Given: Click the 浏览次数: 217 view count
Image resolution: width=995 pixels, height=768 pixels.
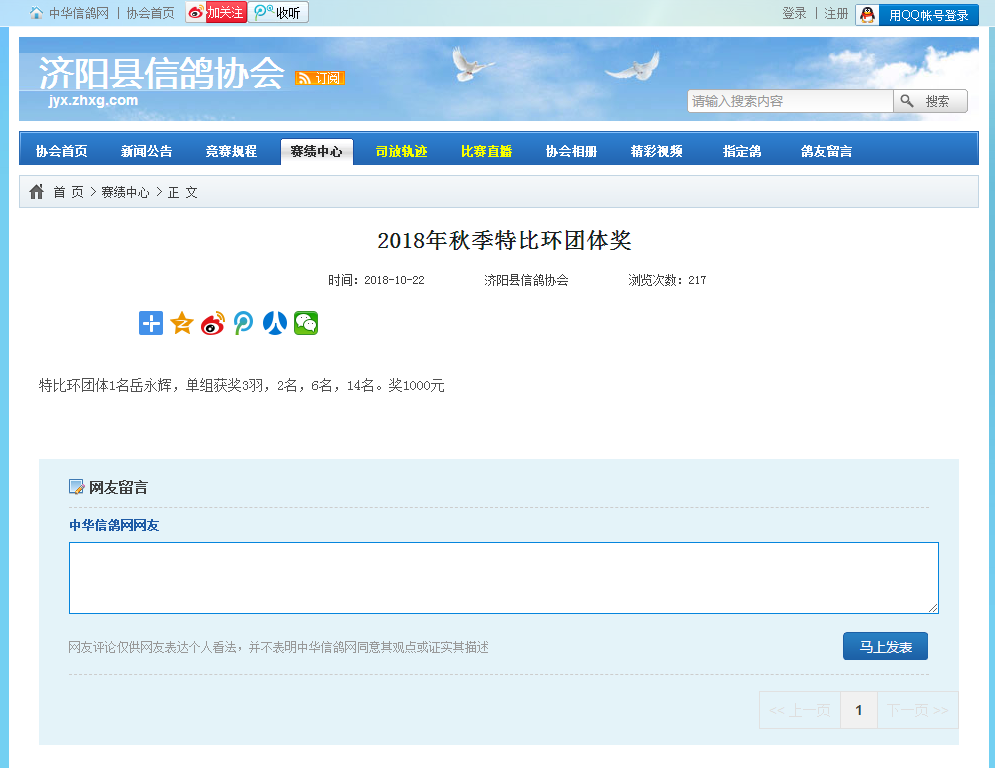Looking at the screenshot, I should coord(667,280).
